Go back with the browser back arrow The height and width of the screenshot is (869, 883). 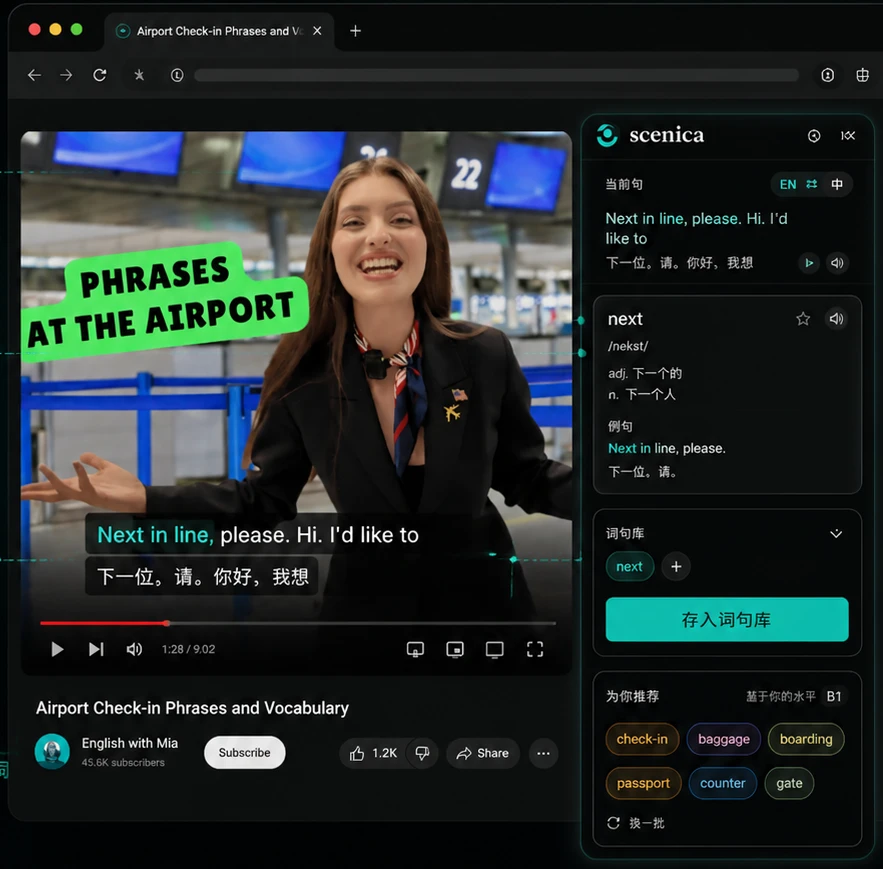click(34, 75)
